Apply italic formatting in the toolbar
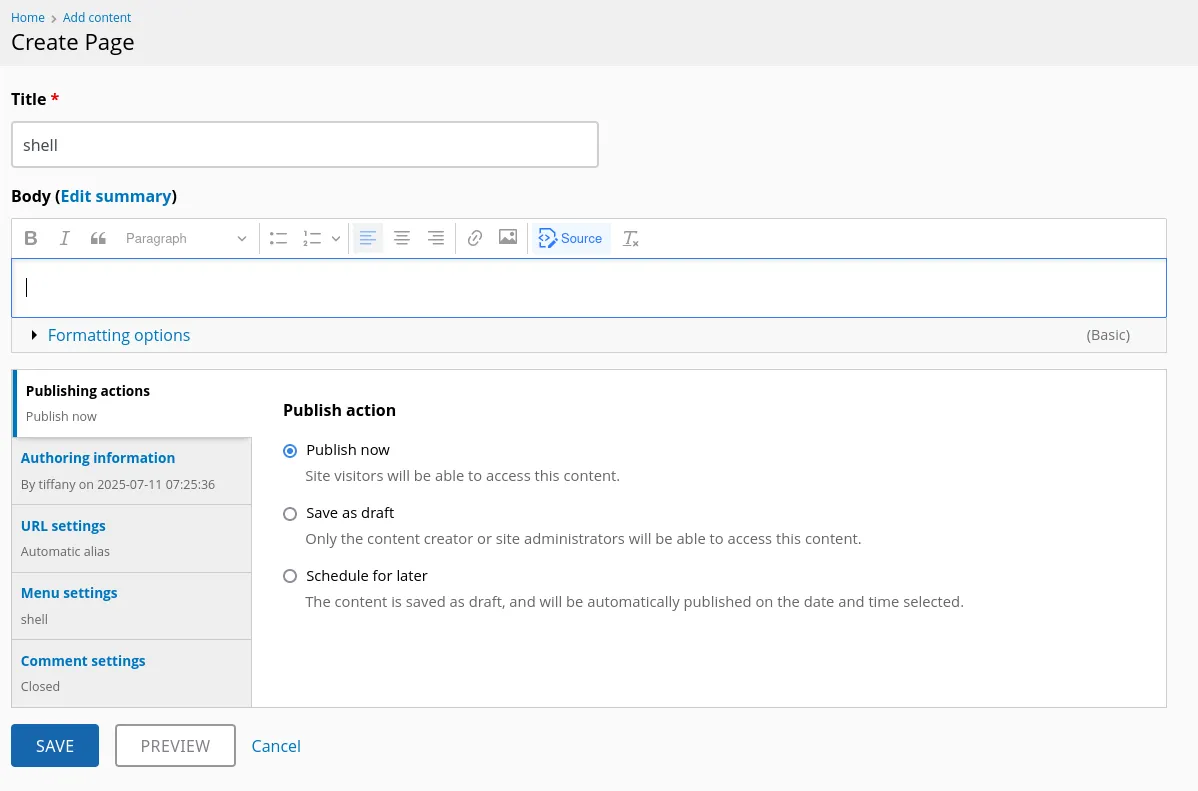 pos(65,238)
